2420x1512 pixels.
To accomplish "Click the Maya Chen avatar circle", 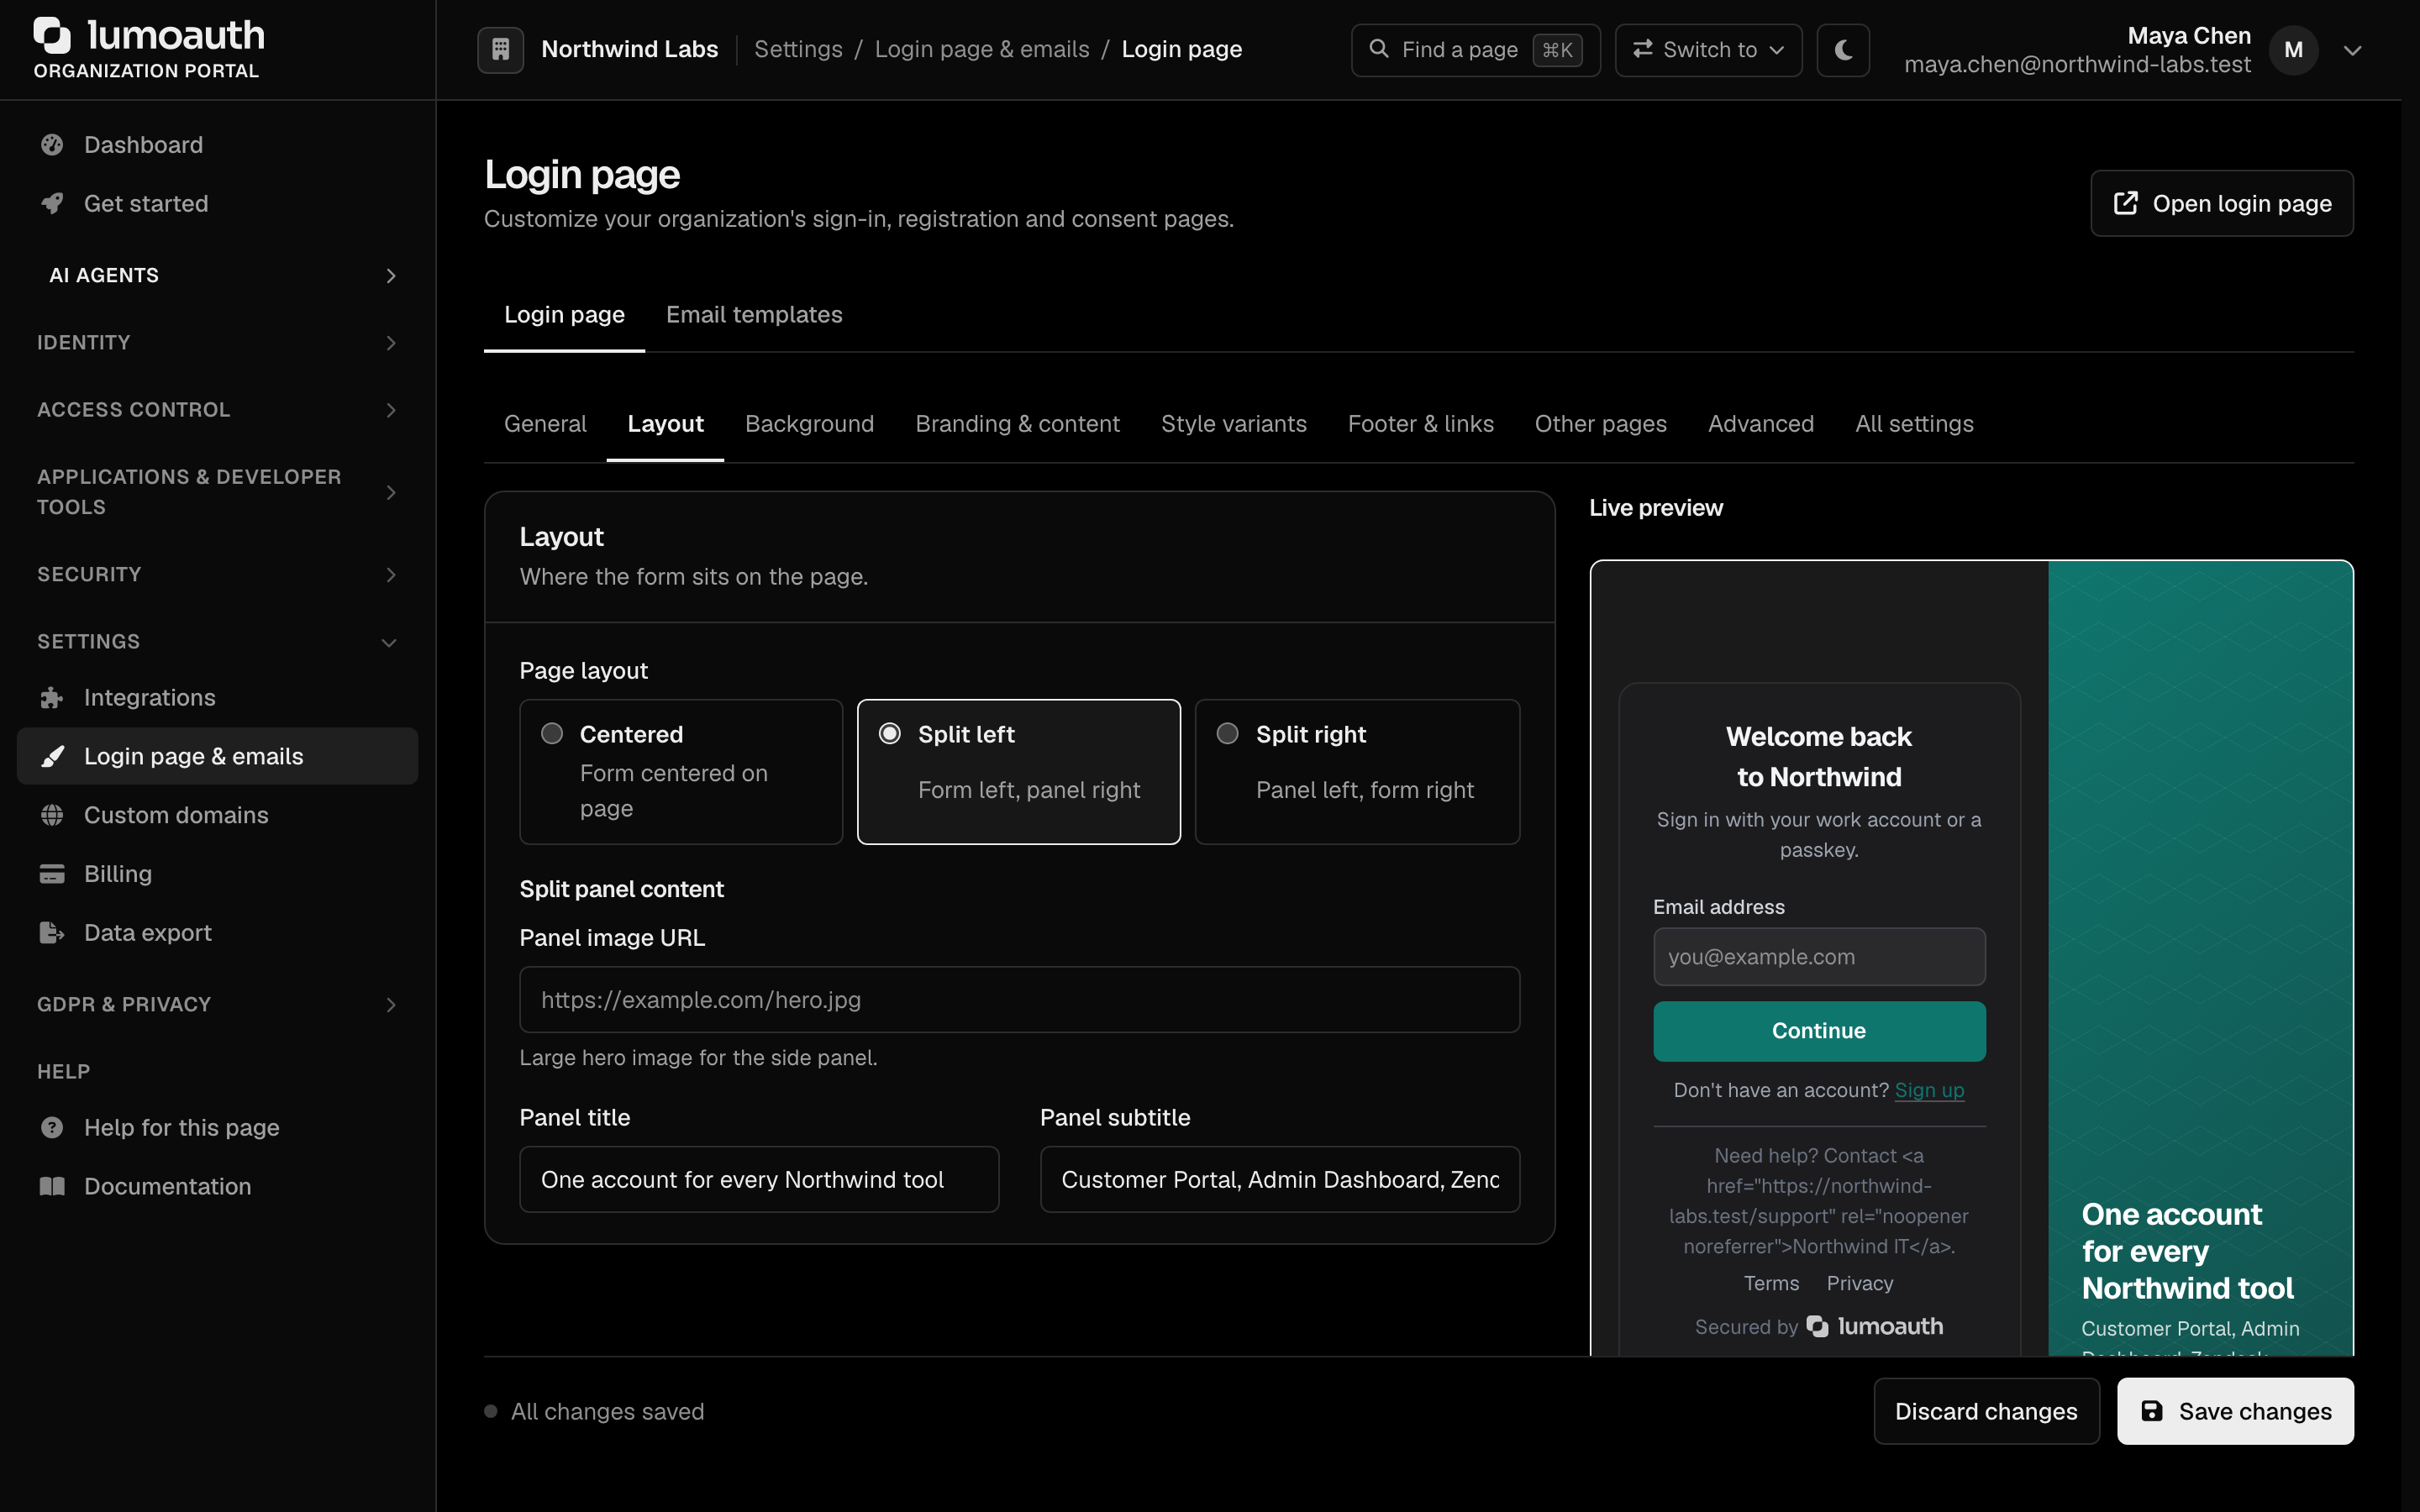I will click(2293, 50).
